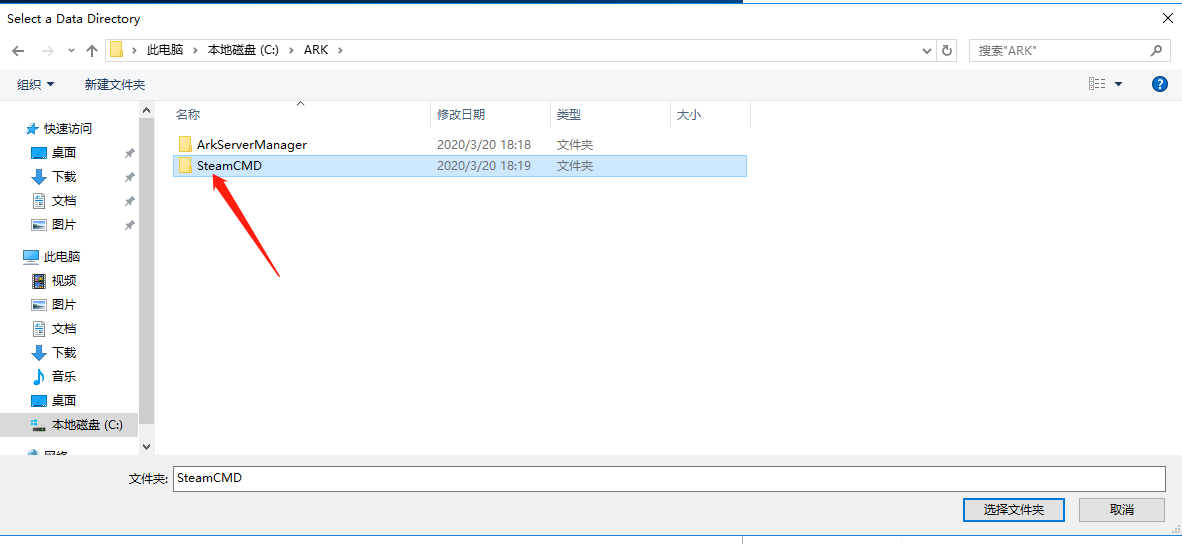Select 本地磁盘 (C:) breadcrumb in address bar

click(x=243, y=50)
